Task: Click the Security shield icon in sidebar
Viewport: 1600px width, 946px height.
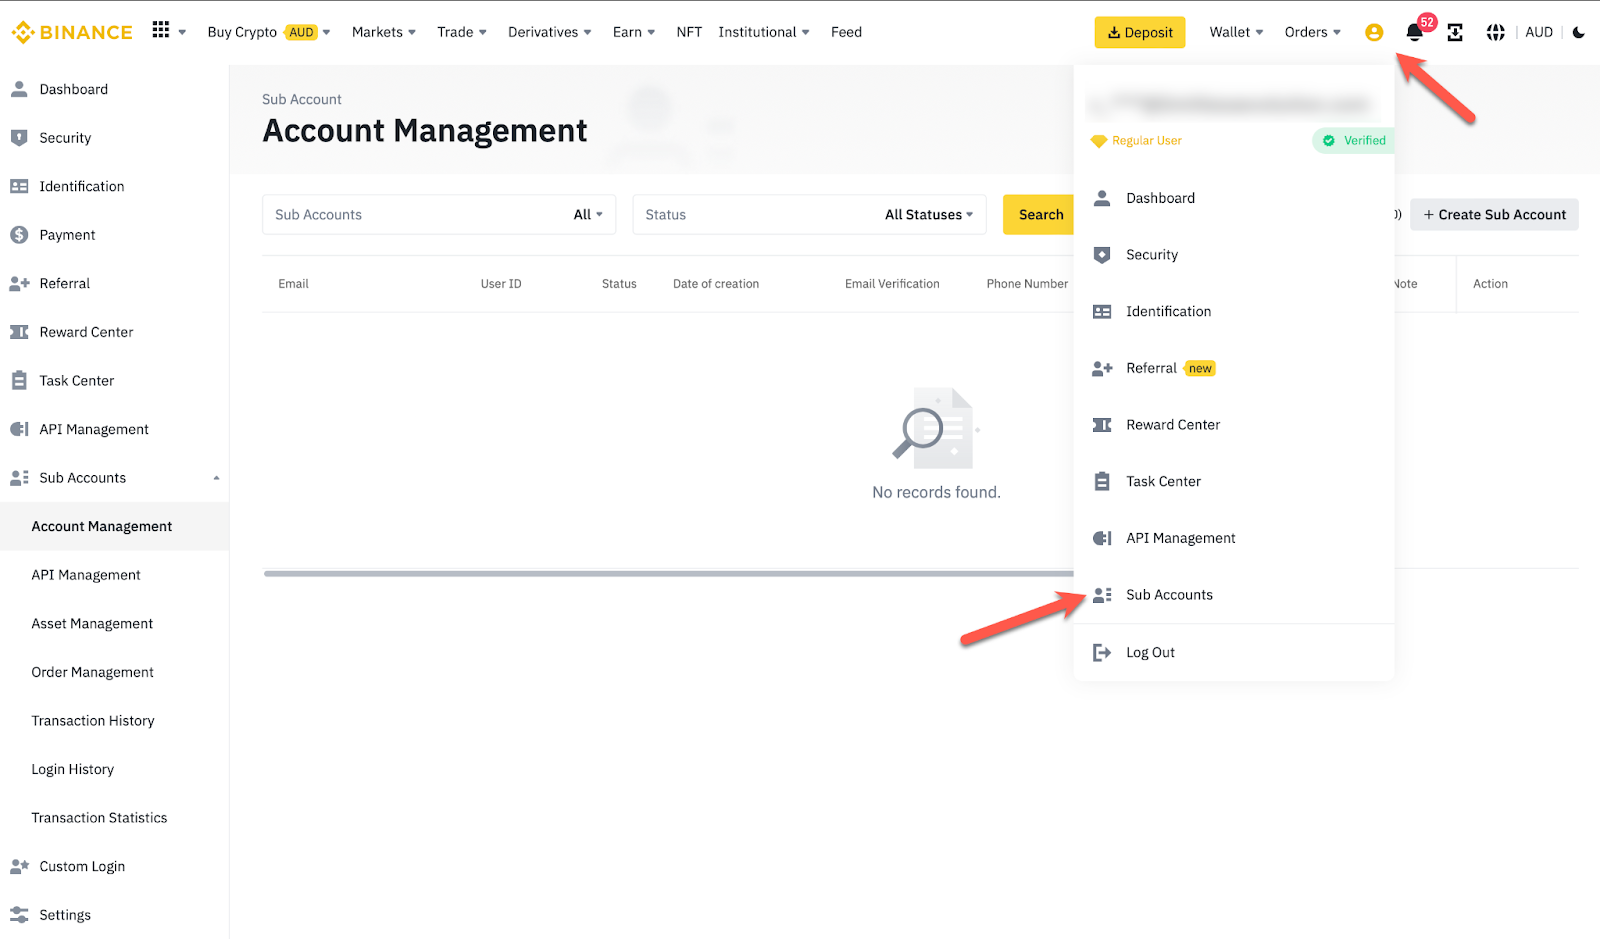Action: 19,138
